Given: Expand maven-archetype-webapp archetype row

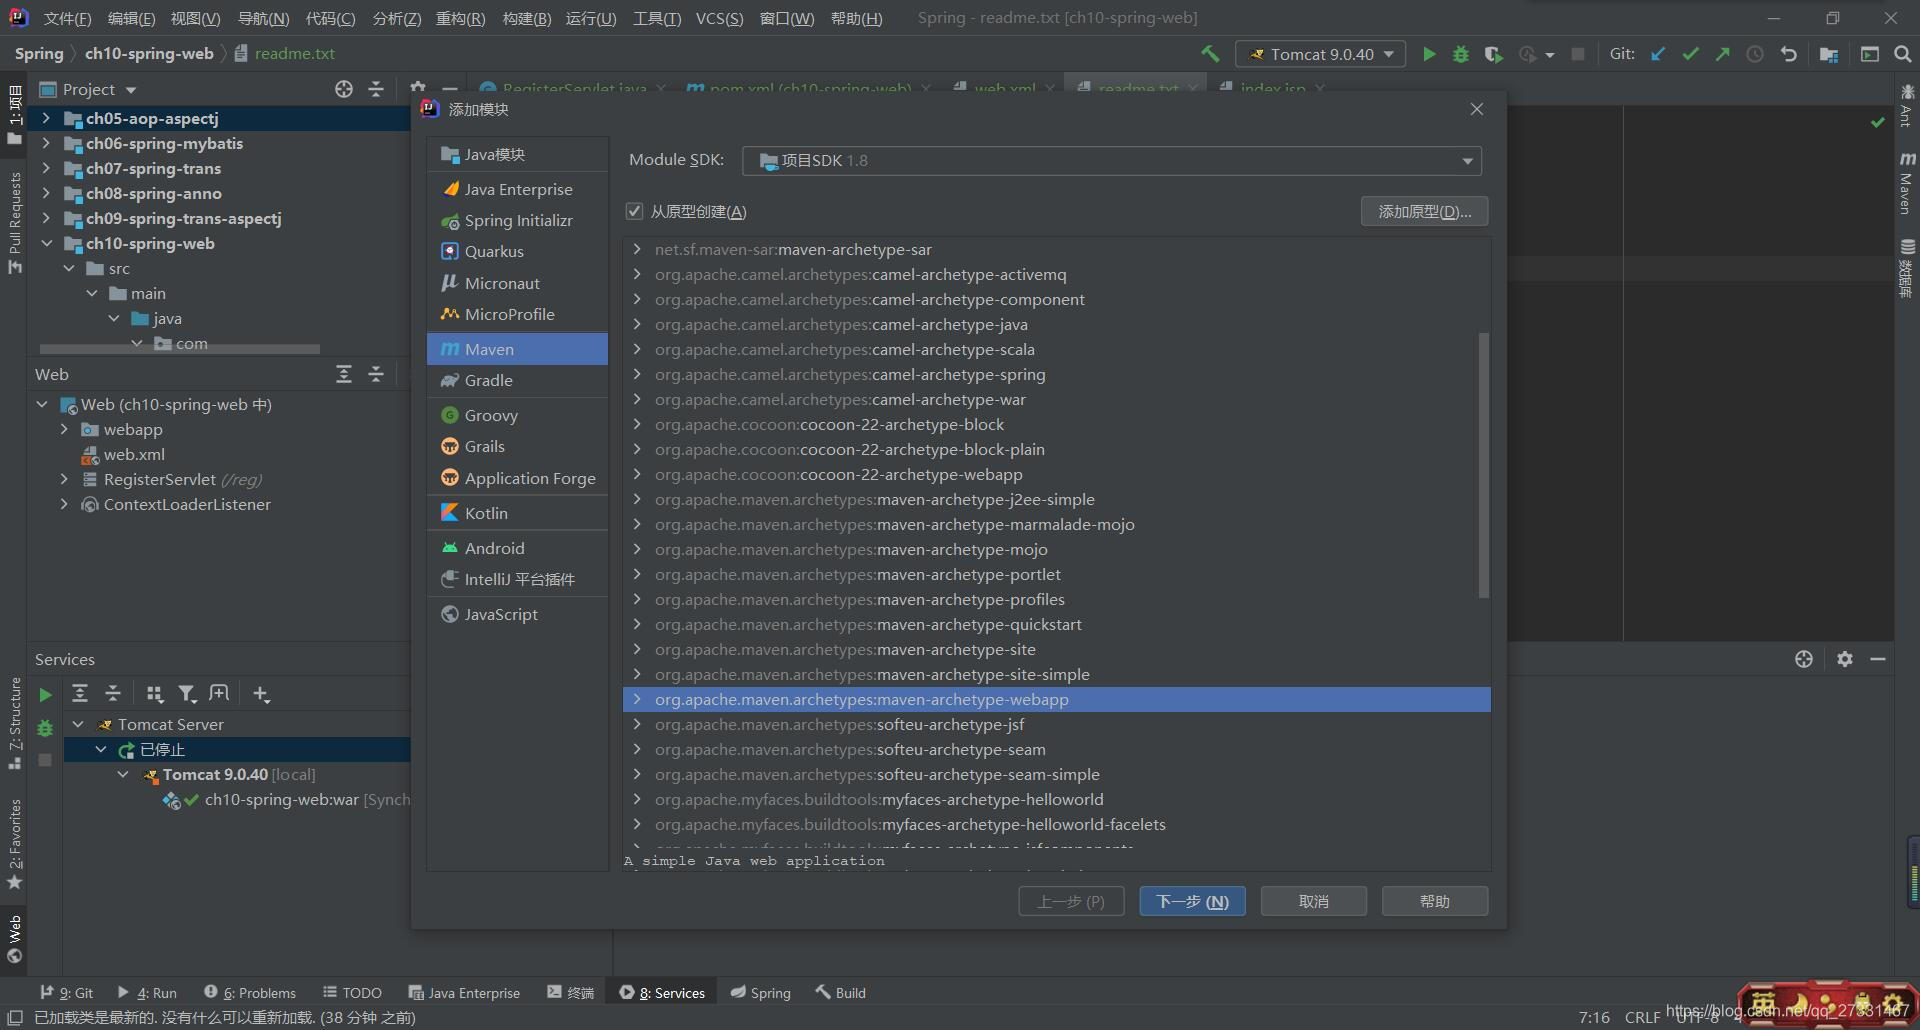Looking at the screenshot, I should [637, 699].
